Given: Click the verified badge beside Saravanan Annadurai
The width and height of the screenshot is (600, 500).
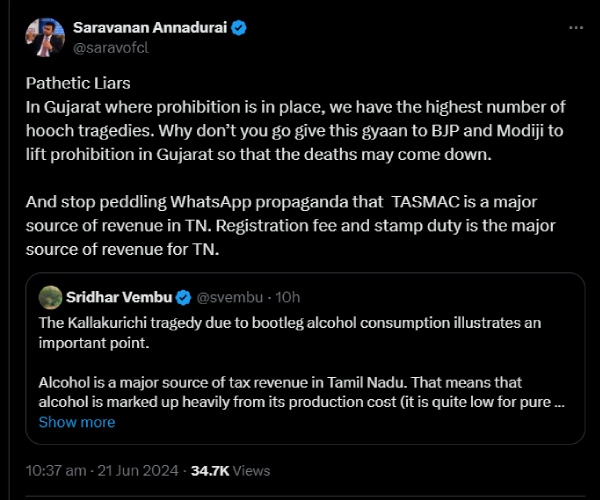Looking at the screenshot, I should [x=239, y=30].
